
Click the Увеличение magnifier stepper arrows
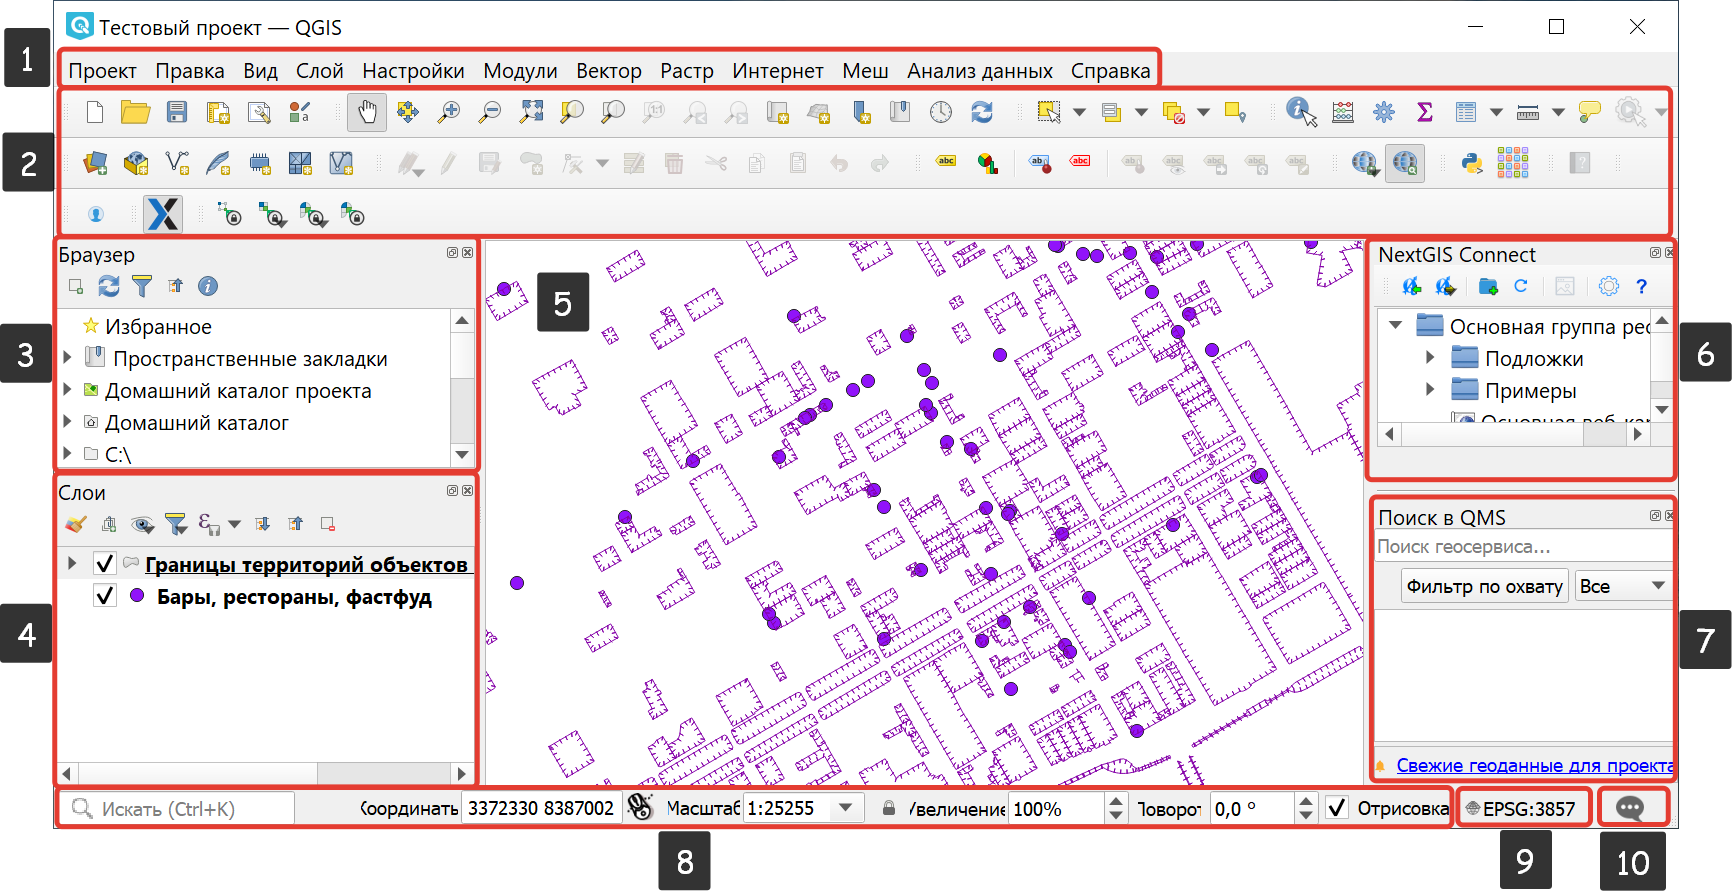pyautogui.click(x=1116, y=808)
